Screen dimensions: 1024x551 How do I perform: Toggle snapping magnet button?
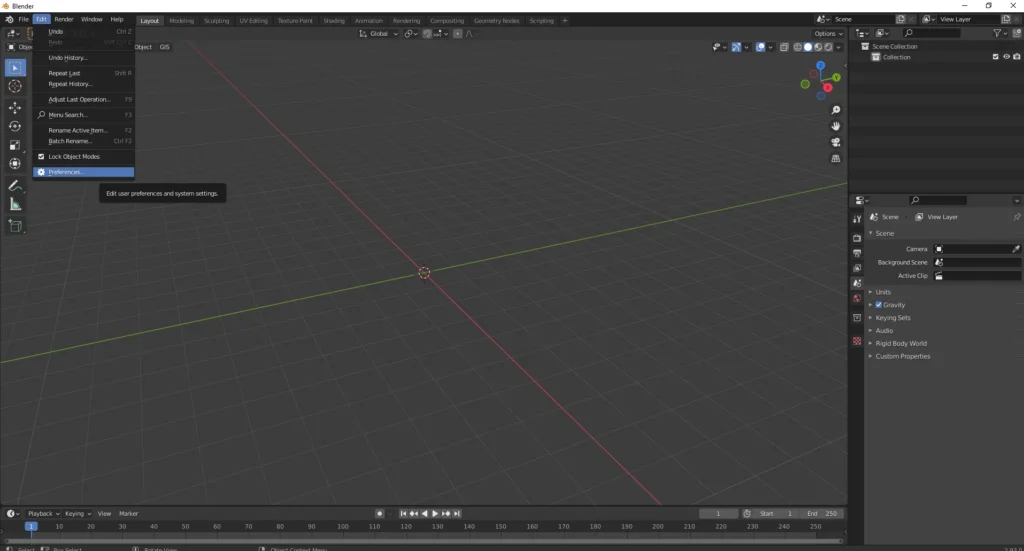pyautogui.click(x=427, y=34)
